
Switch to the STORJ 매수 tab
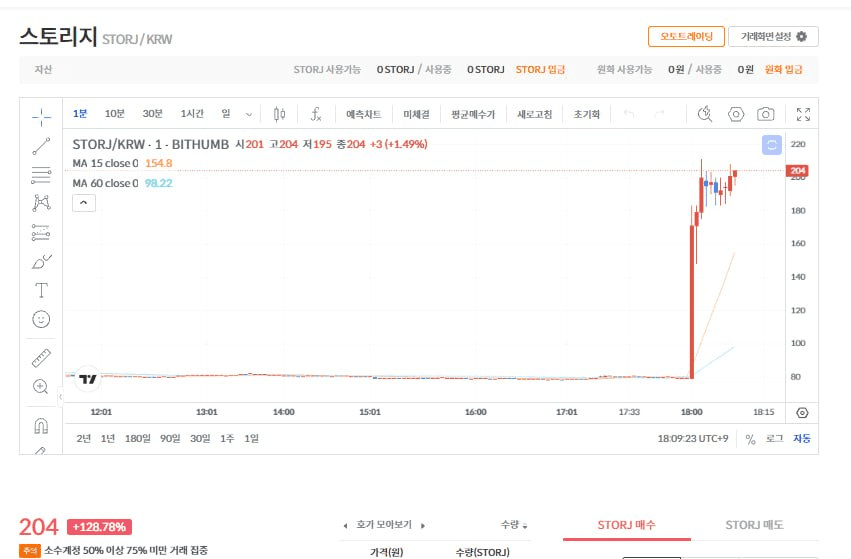coord(626,525)
